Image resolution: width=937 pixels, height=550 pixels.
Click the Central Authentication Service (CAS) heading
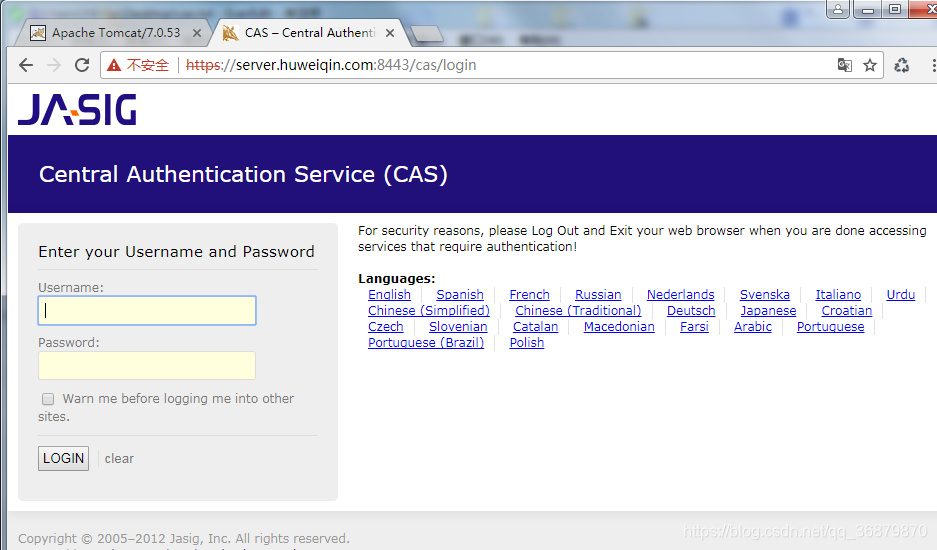[243, 175]
